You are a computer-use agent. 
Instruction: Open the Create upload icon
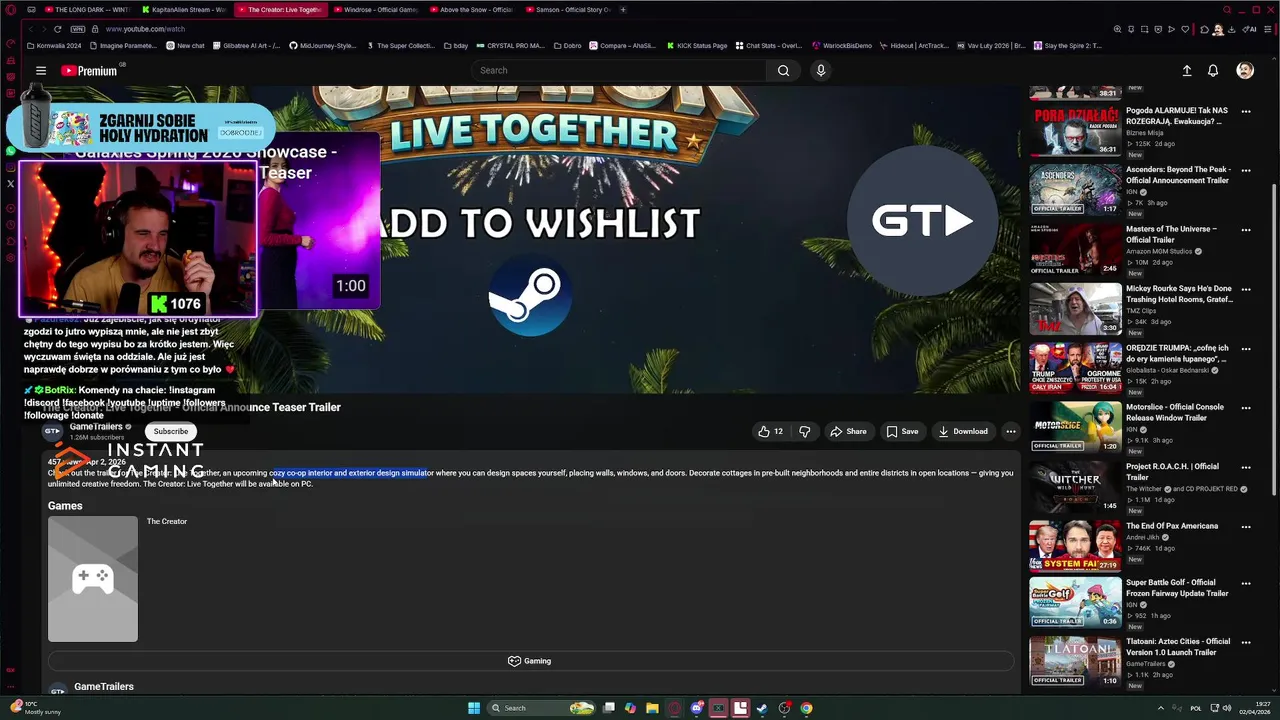(x=1187, y=71)
